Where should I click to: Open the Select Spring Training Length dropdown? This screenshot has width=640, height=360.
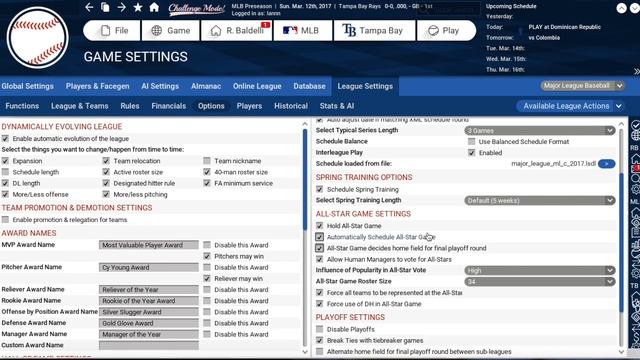[540, 200]
